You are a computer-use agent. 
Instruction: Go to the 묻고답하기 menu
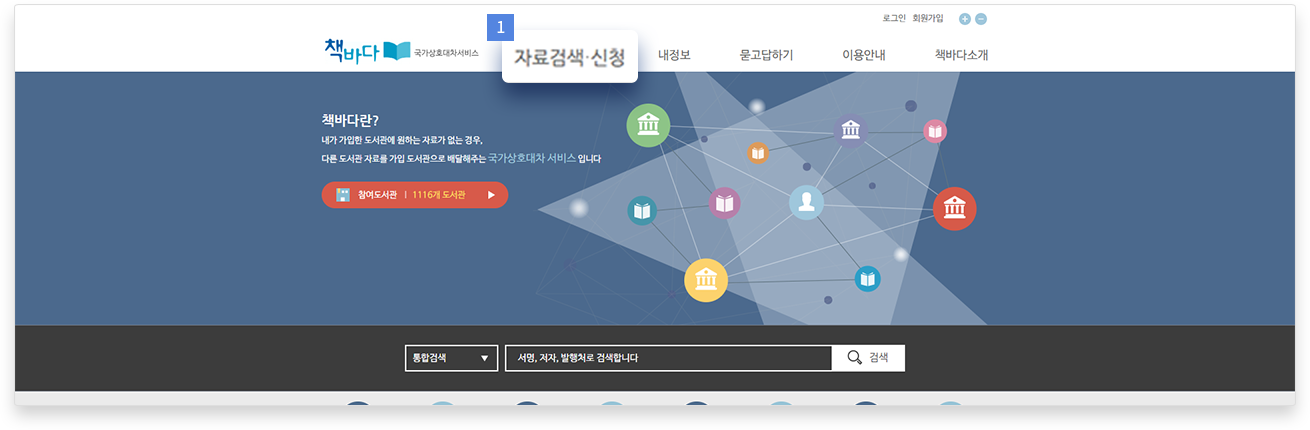766,55
